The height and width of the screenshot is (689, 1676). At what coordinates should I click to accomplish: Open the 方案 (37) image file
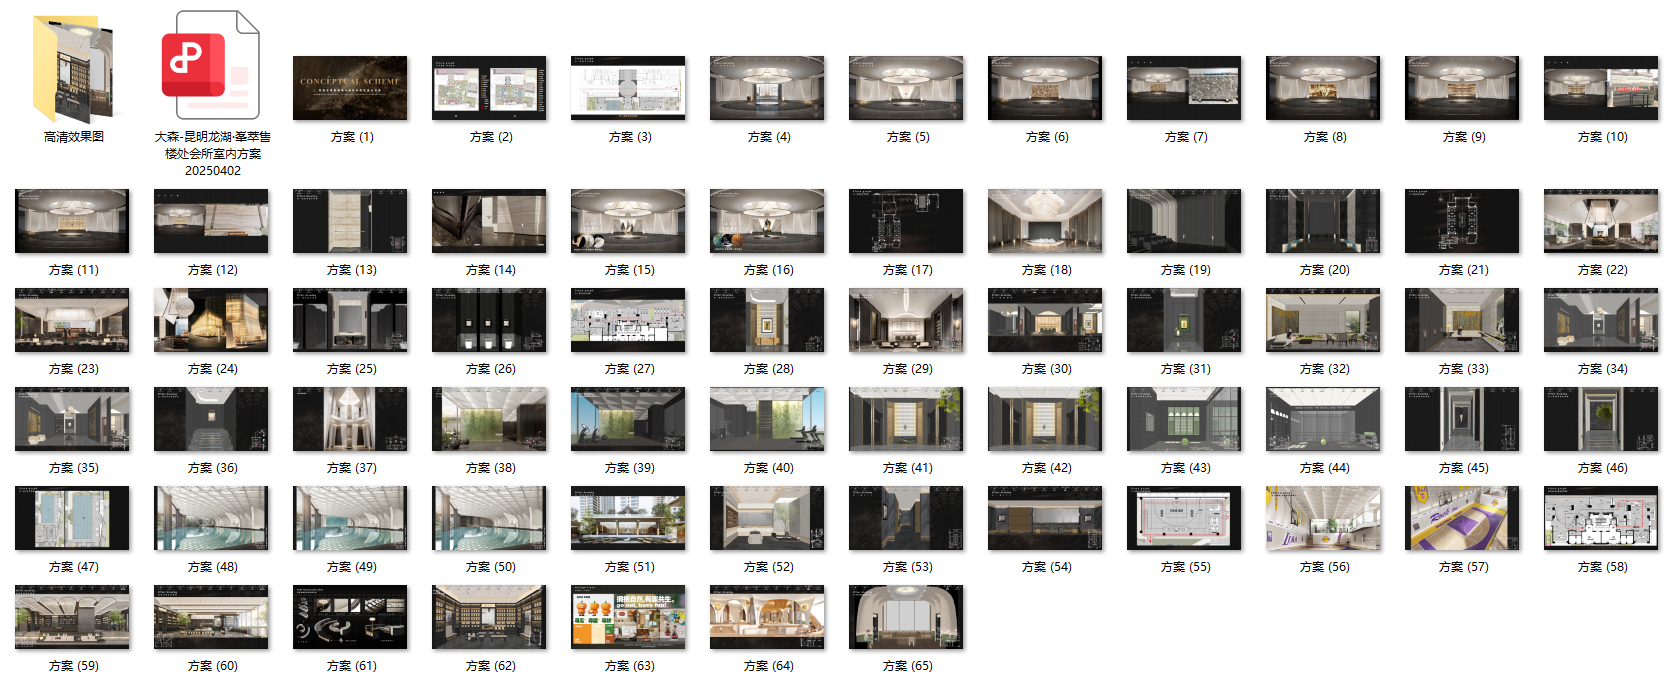click(350, 419)
